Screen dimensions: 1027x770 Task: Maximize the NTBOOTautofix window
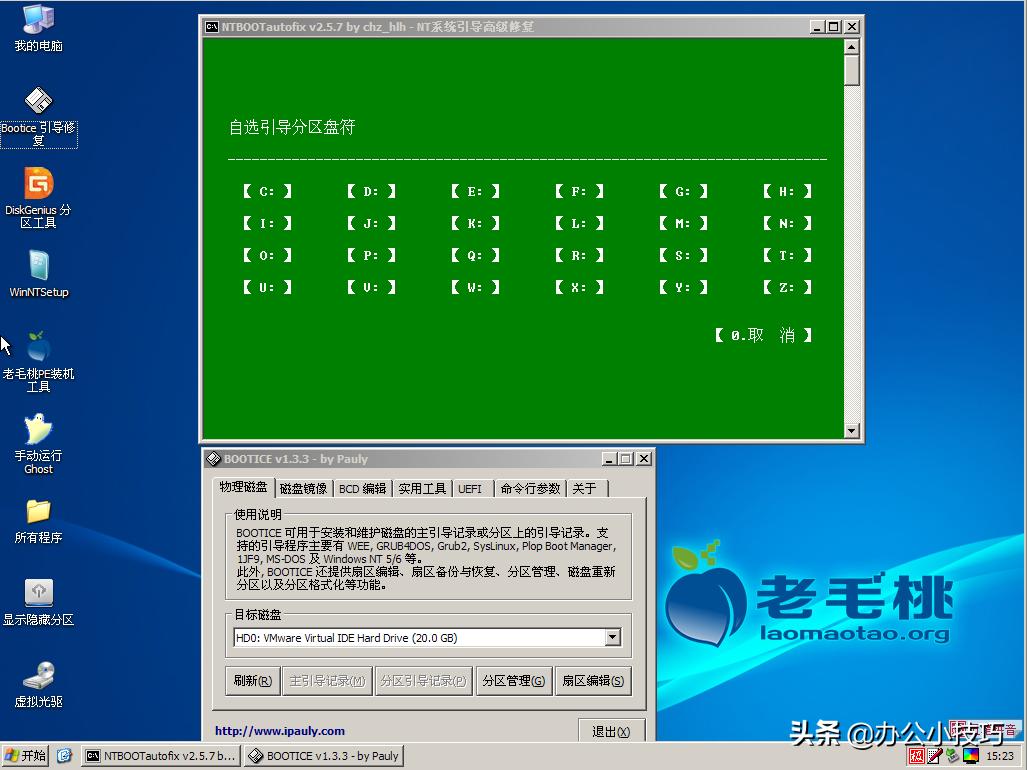(834, 27)
